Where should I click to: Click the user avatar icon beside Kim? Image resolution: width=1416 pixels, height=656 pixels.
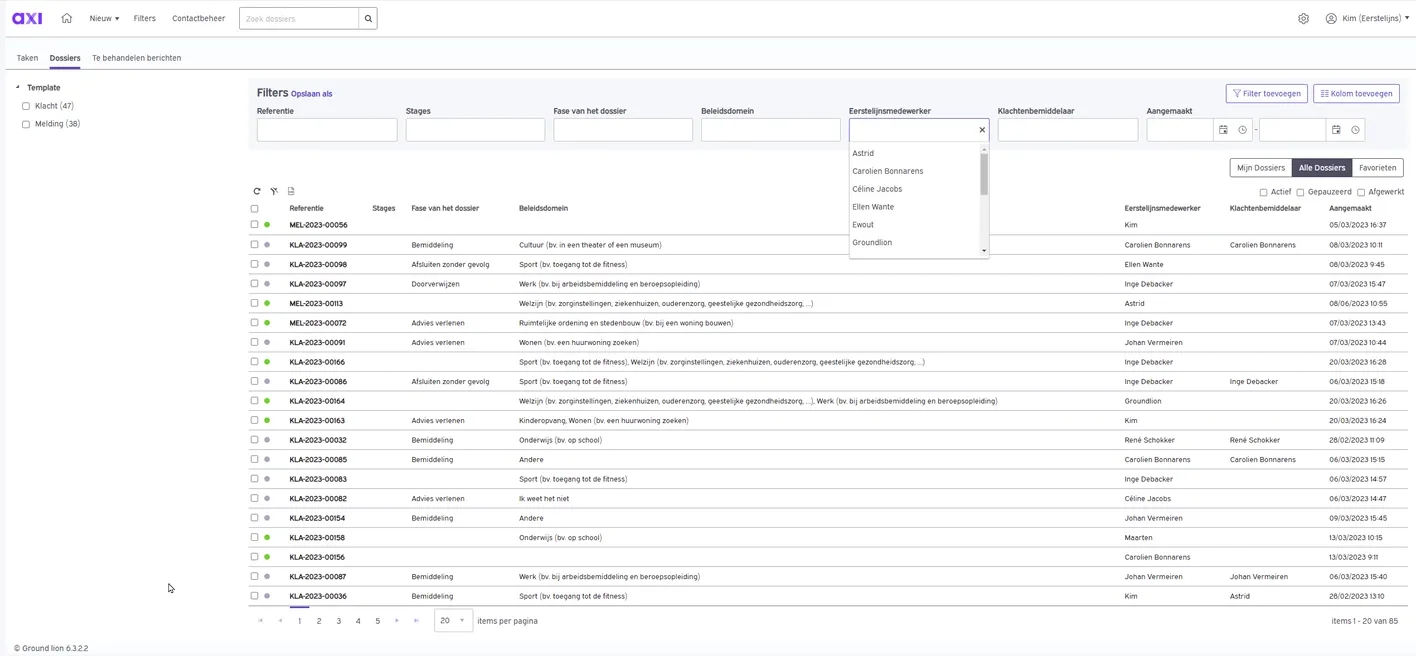(x=1331, y=18)
